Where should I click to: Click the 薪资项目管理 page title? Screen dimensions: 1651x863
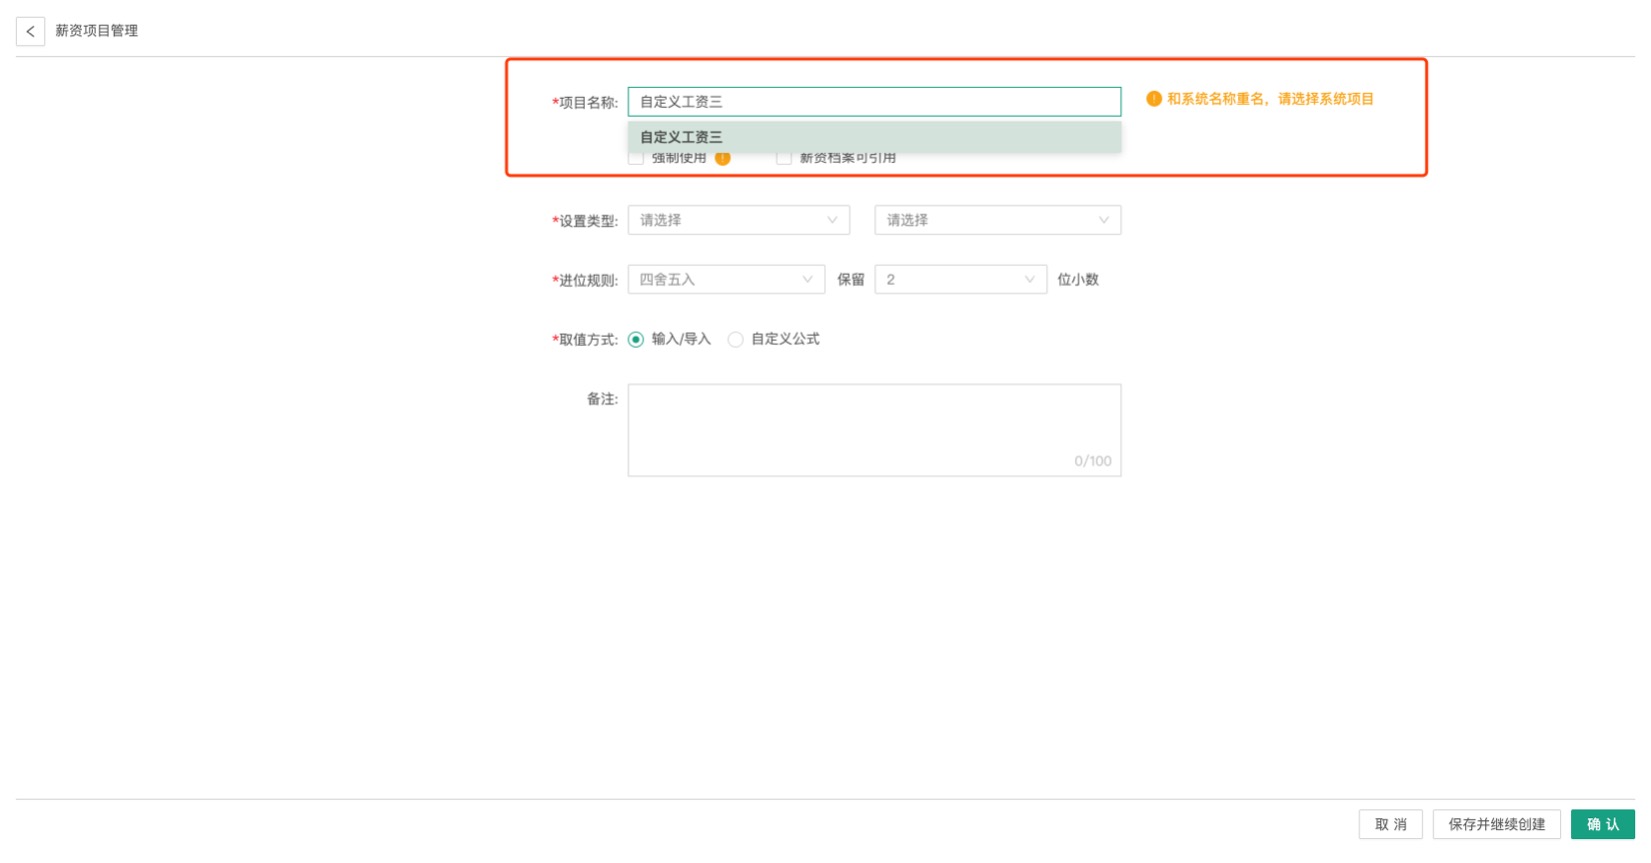click(x=97, y=31)
